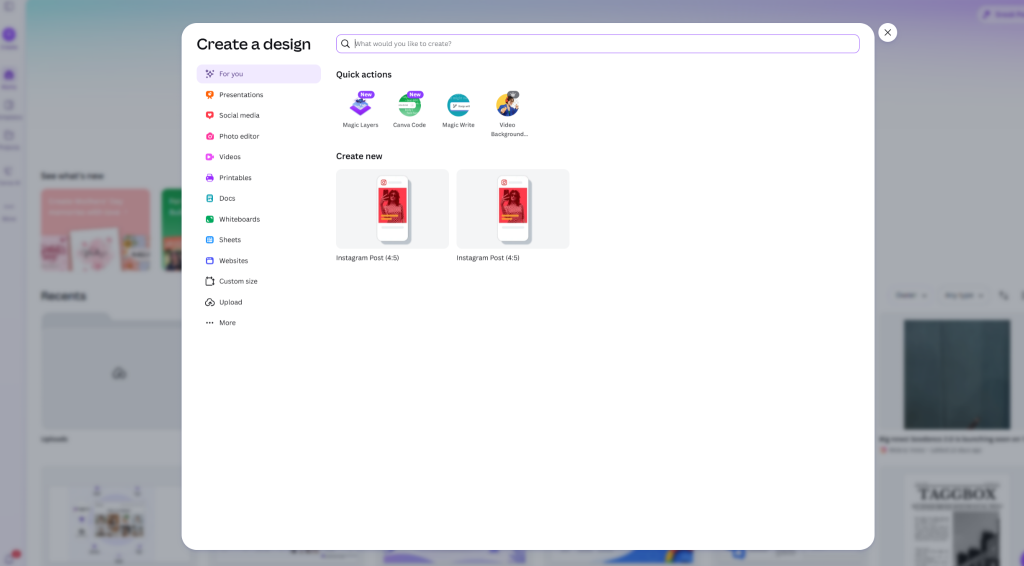The height and width of the screenshot is (566, 1024).
Task: Open the Presentations category
Action: pos(259,95)
